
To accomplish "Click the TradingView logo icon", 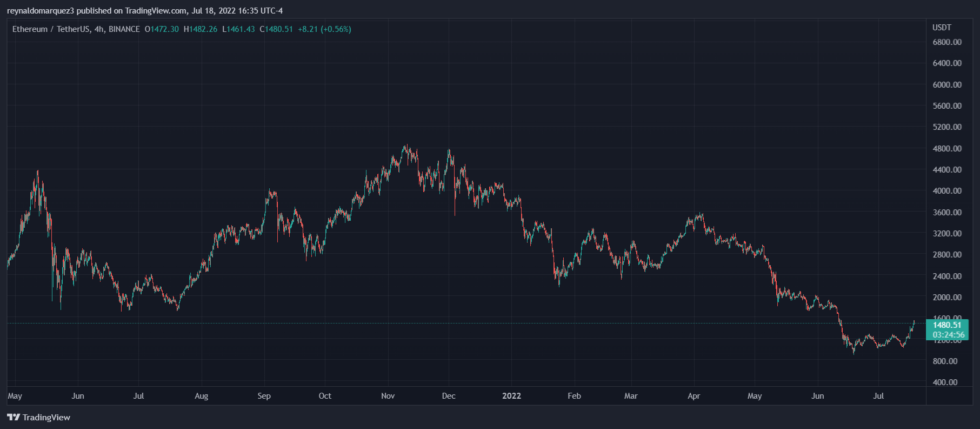I will coord(13,417).
